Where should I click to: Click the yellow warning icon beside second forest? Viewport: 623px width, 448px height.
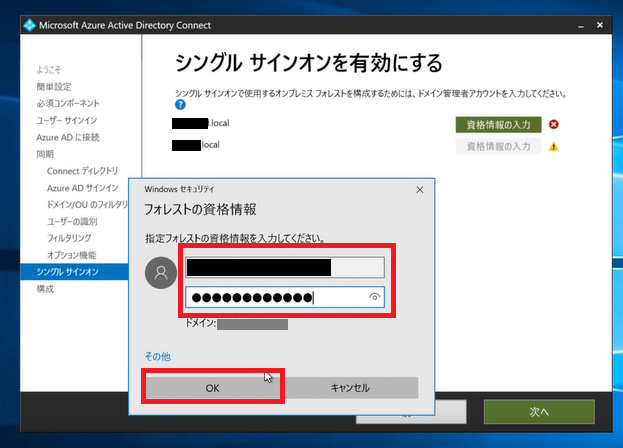pyautogui.click(x=553, y=147)
